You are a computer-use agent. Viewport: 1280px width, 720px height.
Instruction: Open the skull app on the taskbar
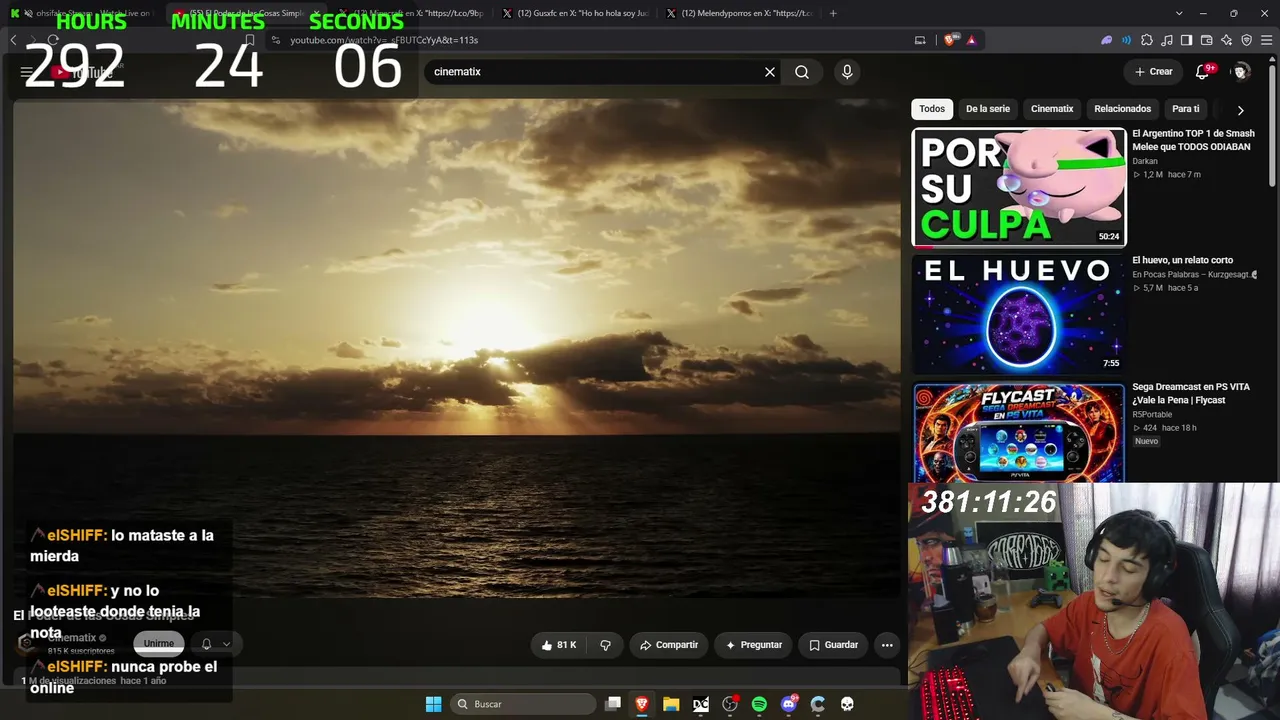(x=847, y=704)
